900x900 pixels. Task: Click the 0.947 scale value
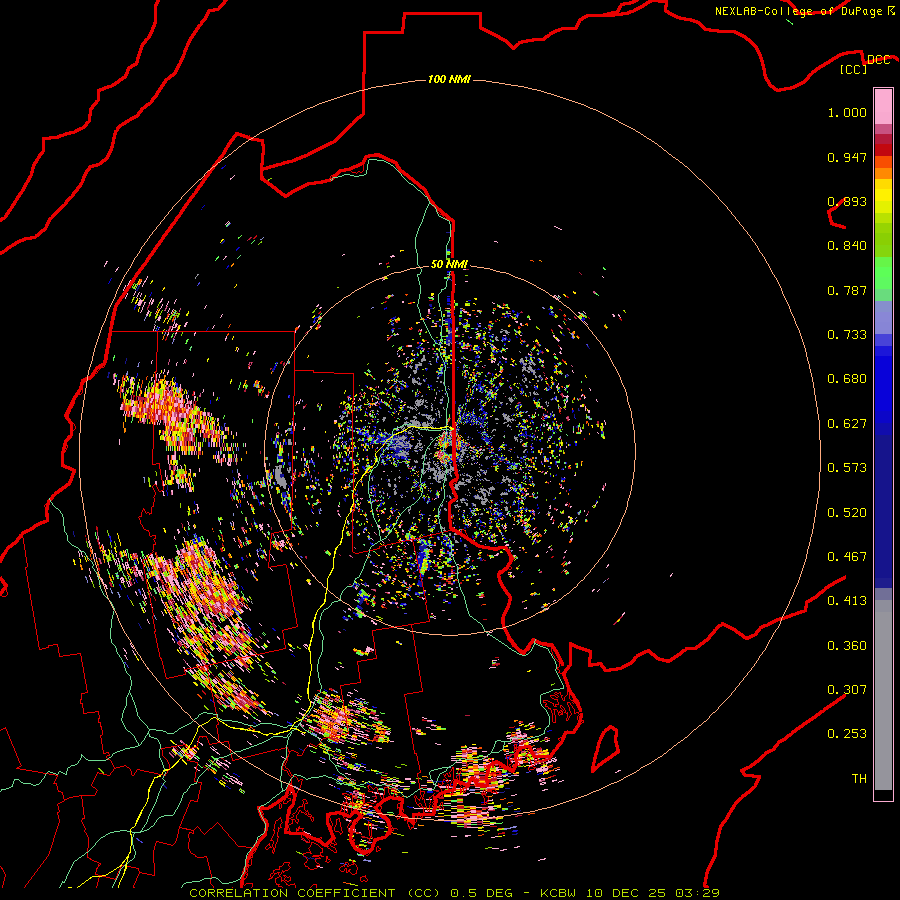[847, 157]
